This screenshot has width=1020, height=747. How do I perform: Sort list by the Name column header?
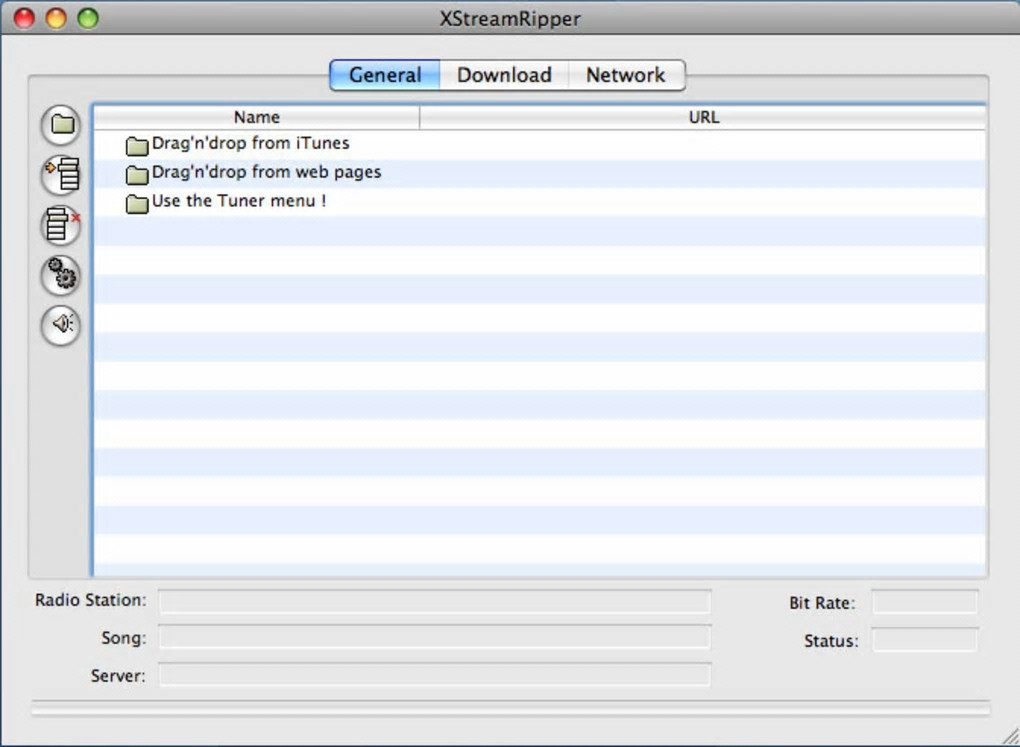click(x=257, y=117)
